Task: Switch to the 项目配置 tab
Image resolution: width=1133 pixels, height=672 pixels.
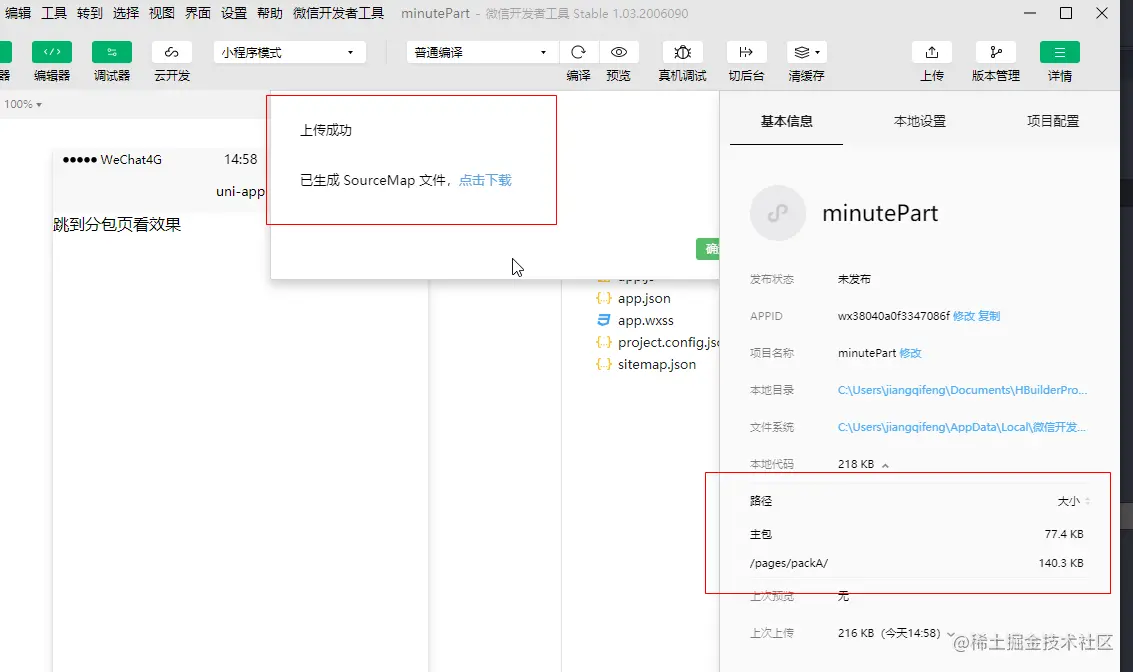Action: [x=1053, y=121]
